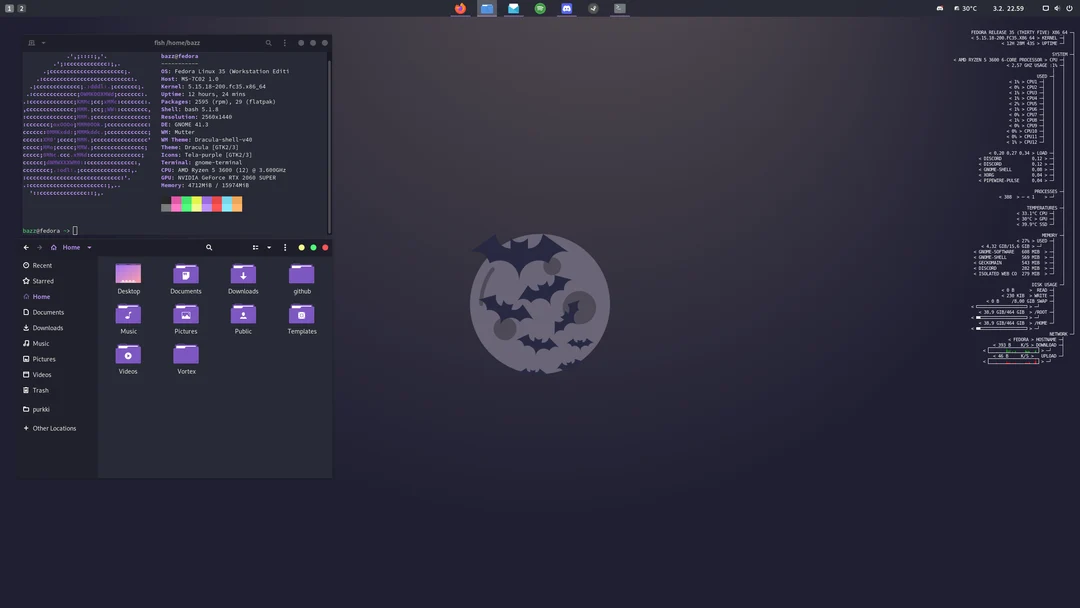Click the search icon in the Files toolbar
This screenshot has height=608, width=1080.
pyautogui.click(x=208, y=247)
